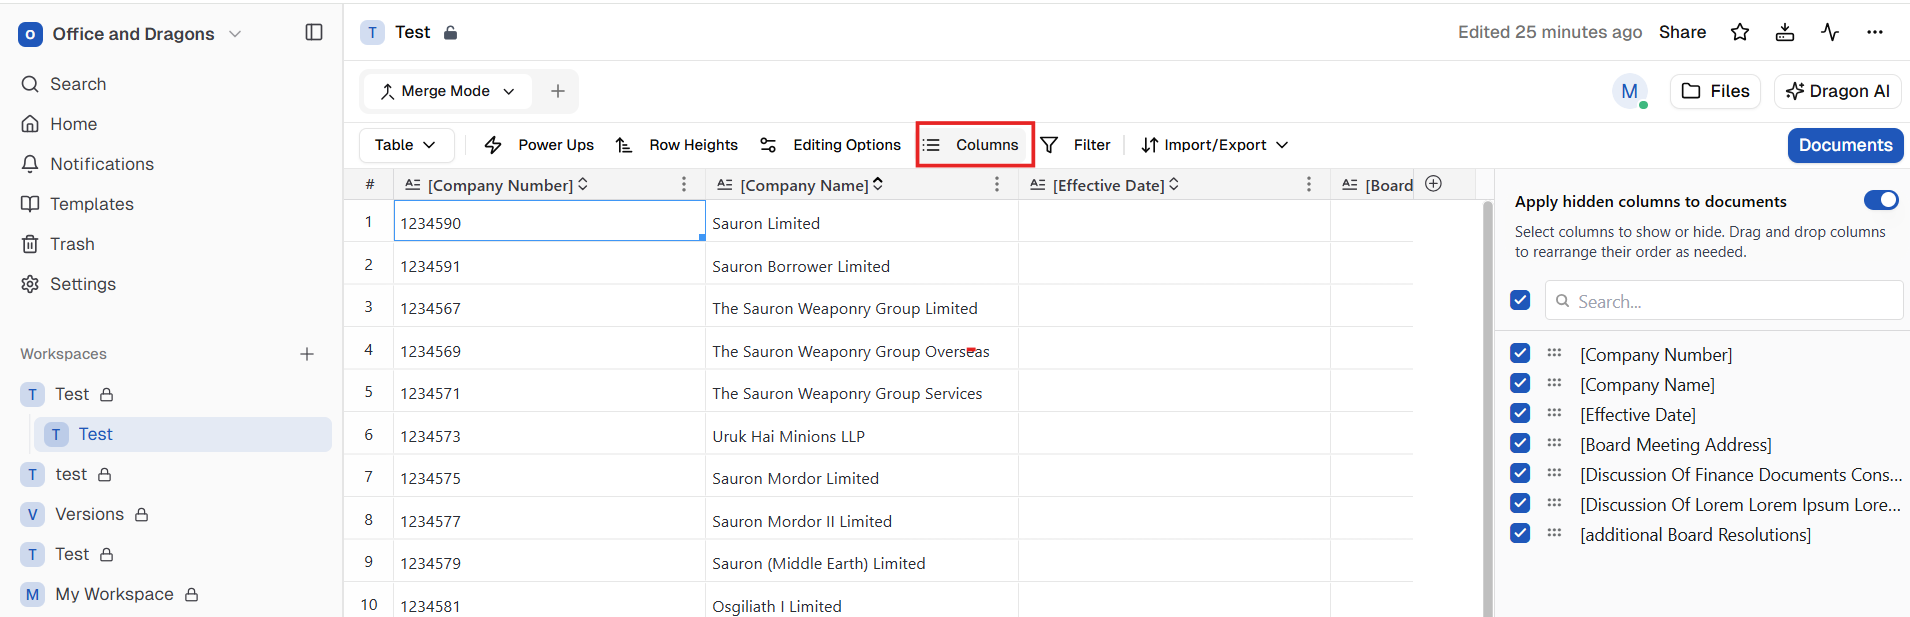
Task: Click the drag handle for [Company Name]
Action: tap(1554, 383)
